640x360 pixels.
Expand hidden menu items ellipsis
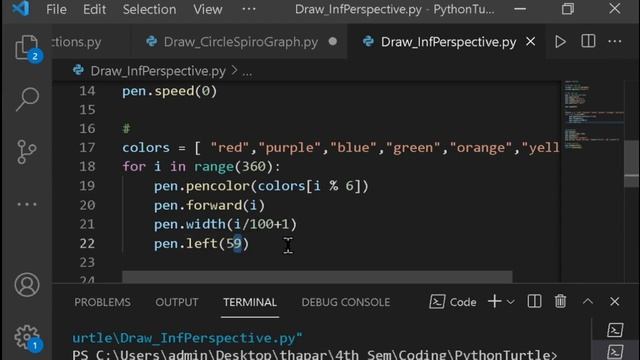click(249, 9)
